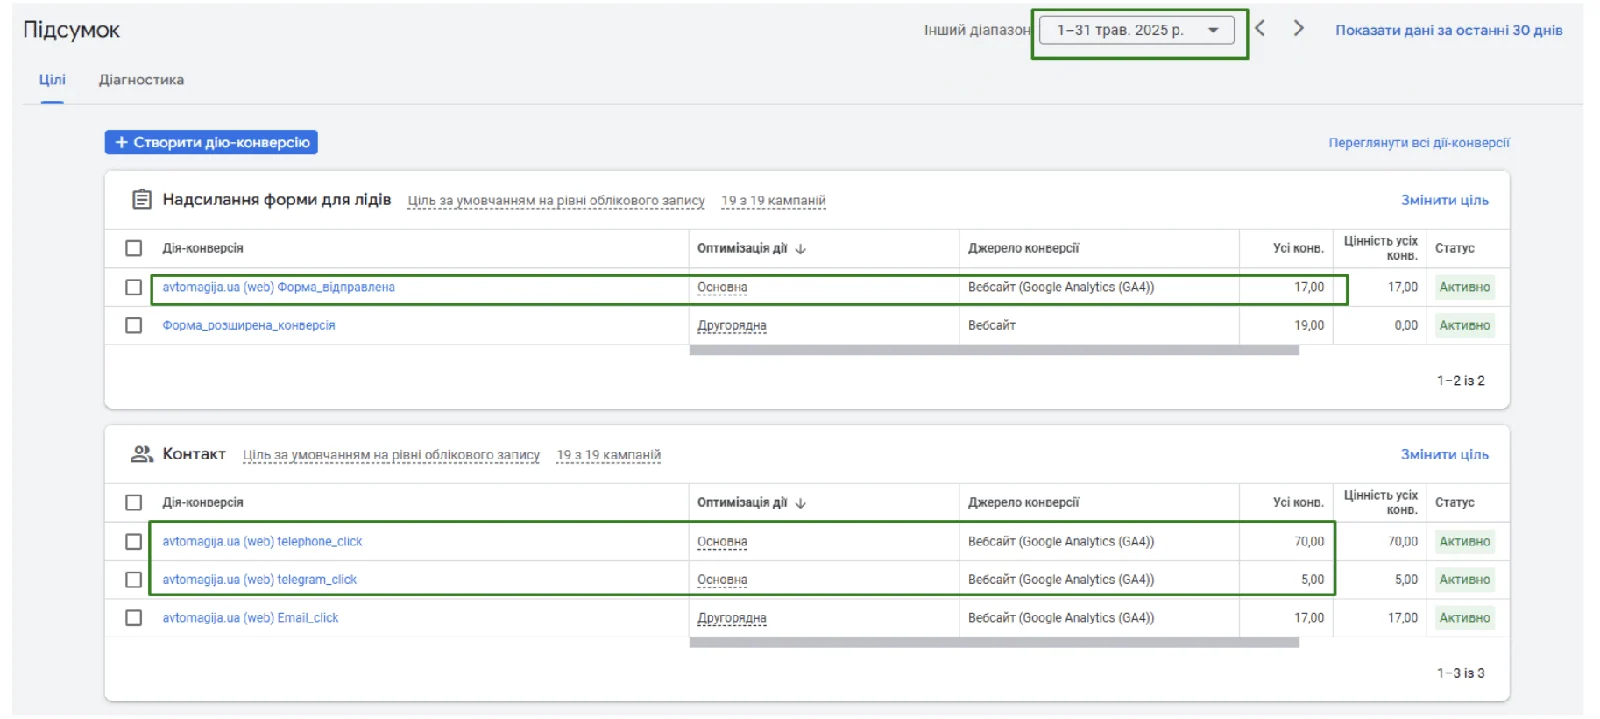The image size is (1600, 719).
Task: Click account-default goal label for Контакт
Action: [391, 455]
